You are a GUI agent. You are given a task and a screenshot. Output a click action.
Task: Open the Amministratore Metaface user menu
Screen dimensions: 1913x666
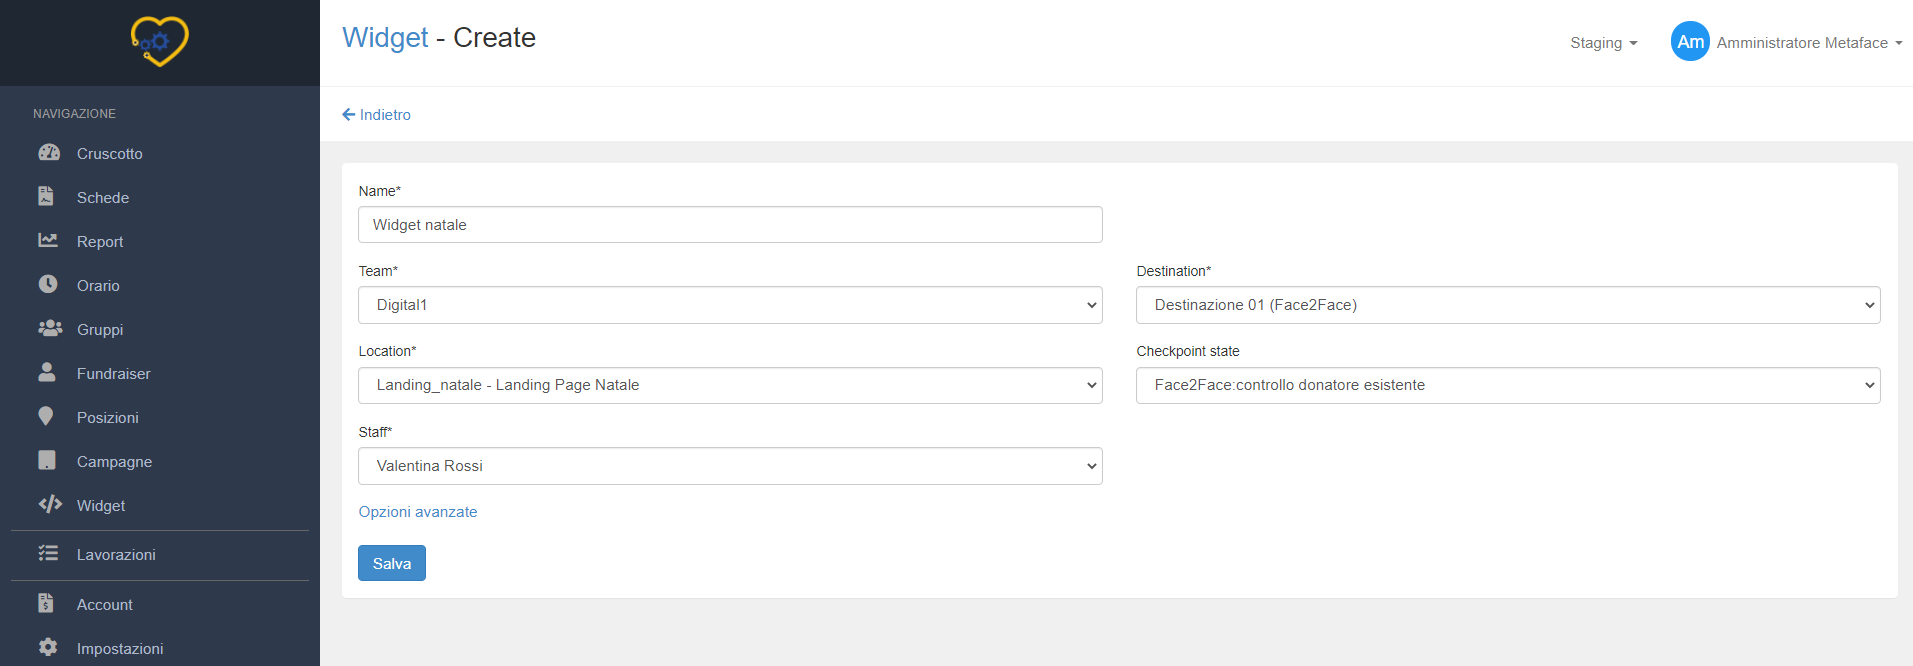1788,43
